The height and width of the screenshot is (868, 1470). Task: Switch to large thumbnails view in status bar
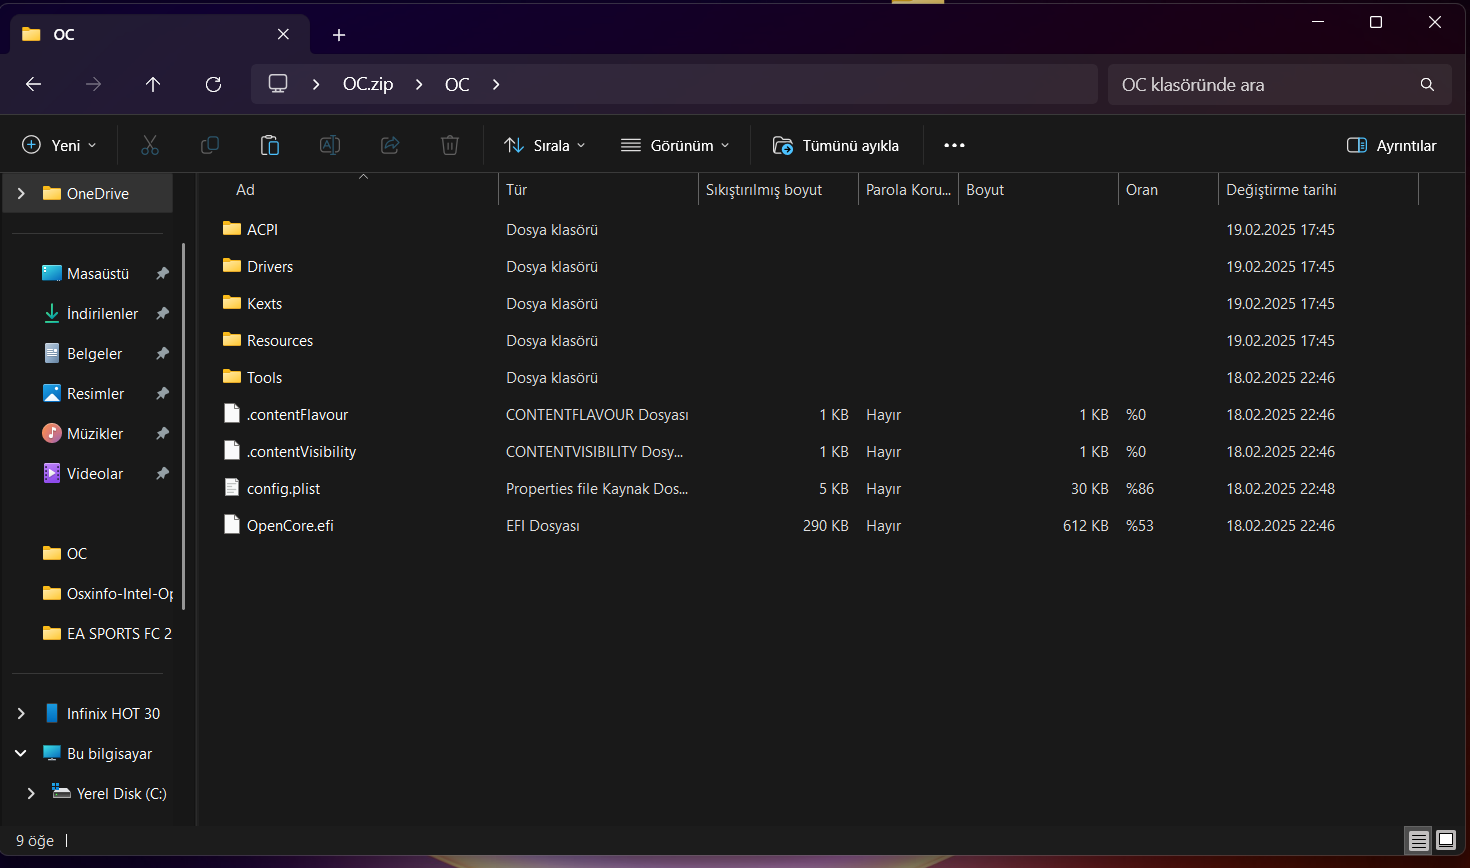pyautogui.click(x=1446, y=840)
